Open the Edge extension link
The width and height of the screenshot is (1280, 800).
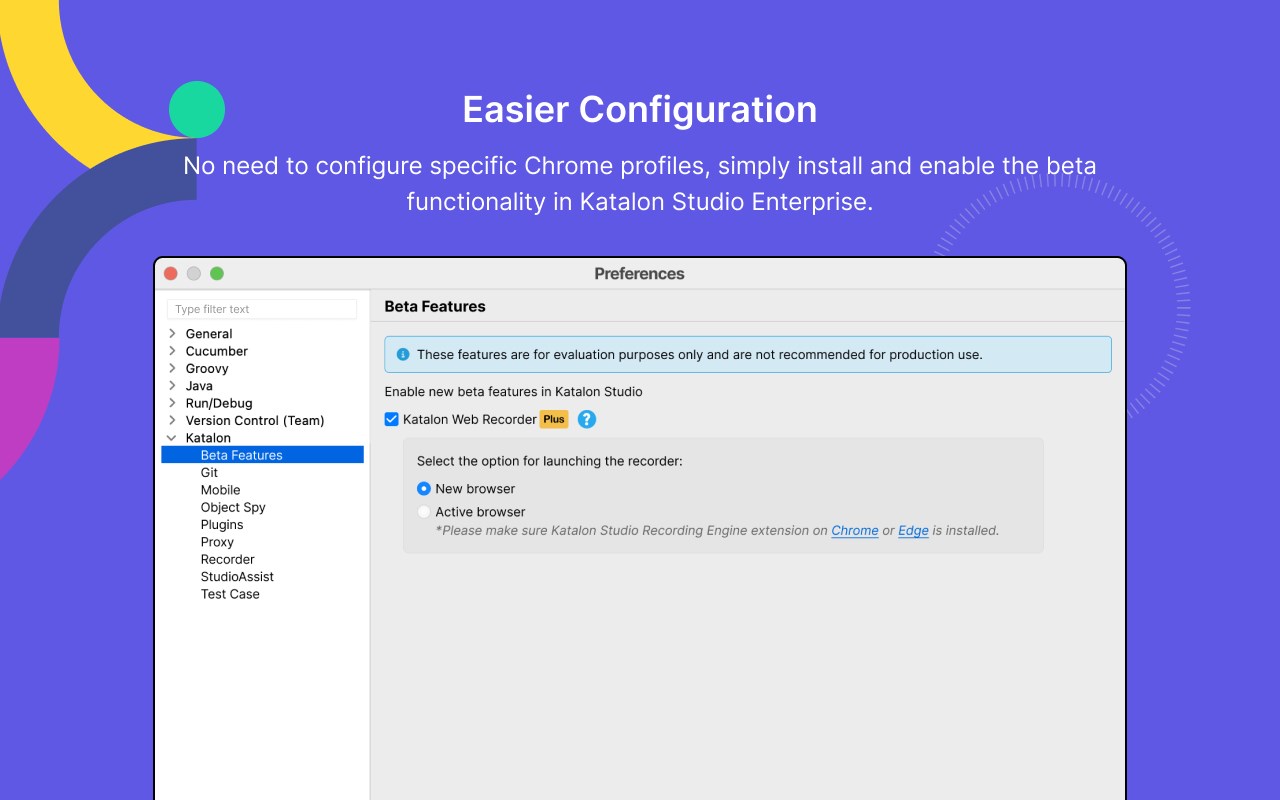913,531
